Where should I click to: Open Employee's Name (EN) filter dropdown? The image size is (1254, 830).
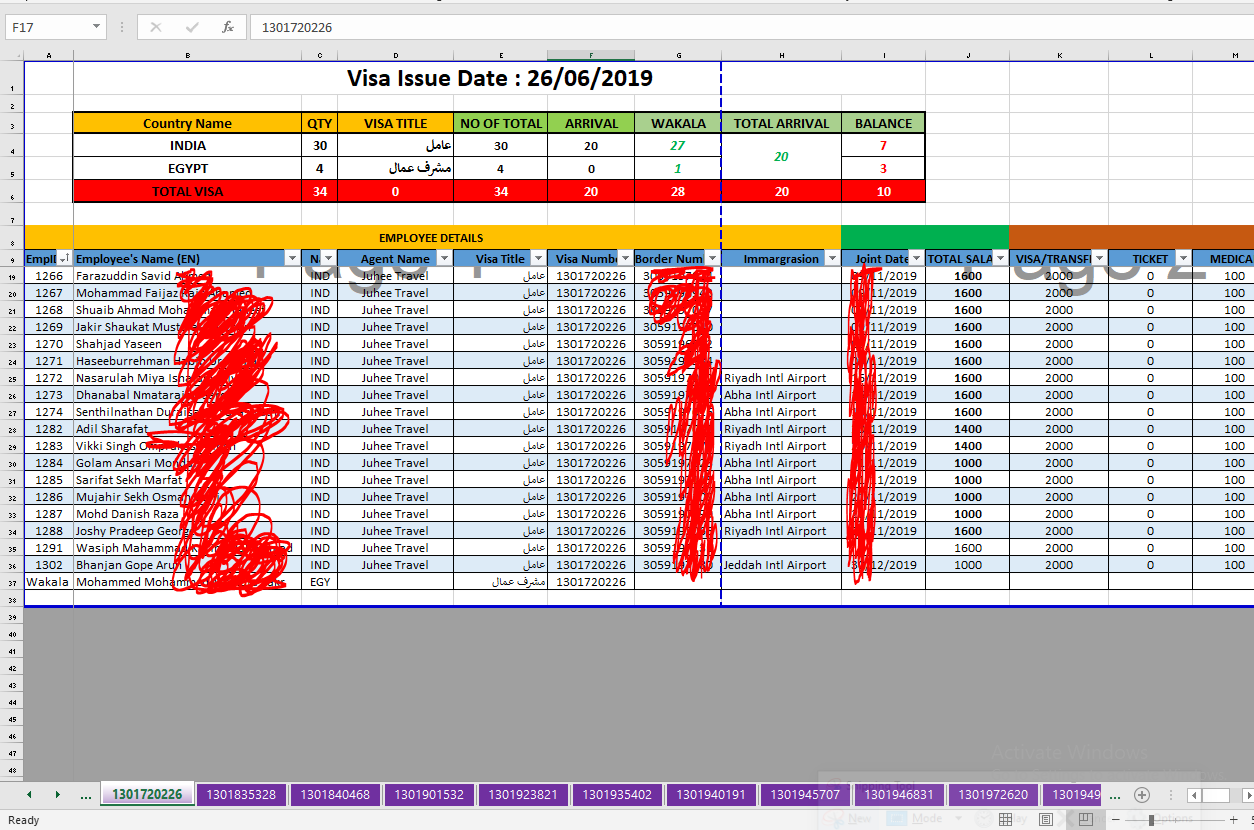[x=292, y=259]
